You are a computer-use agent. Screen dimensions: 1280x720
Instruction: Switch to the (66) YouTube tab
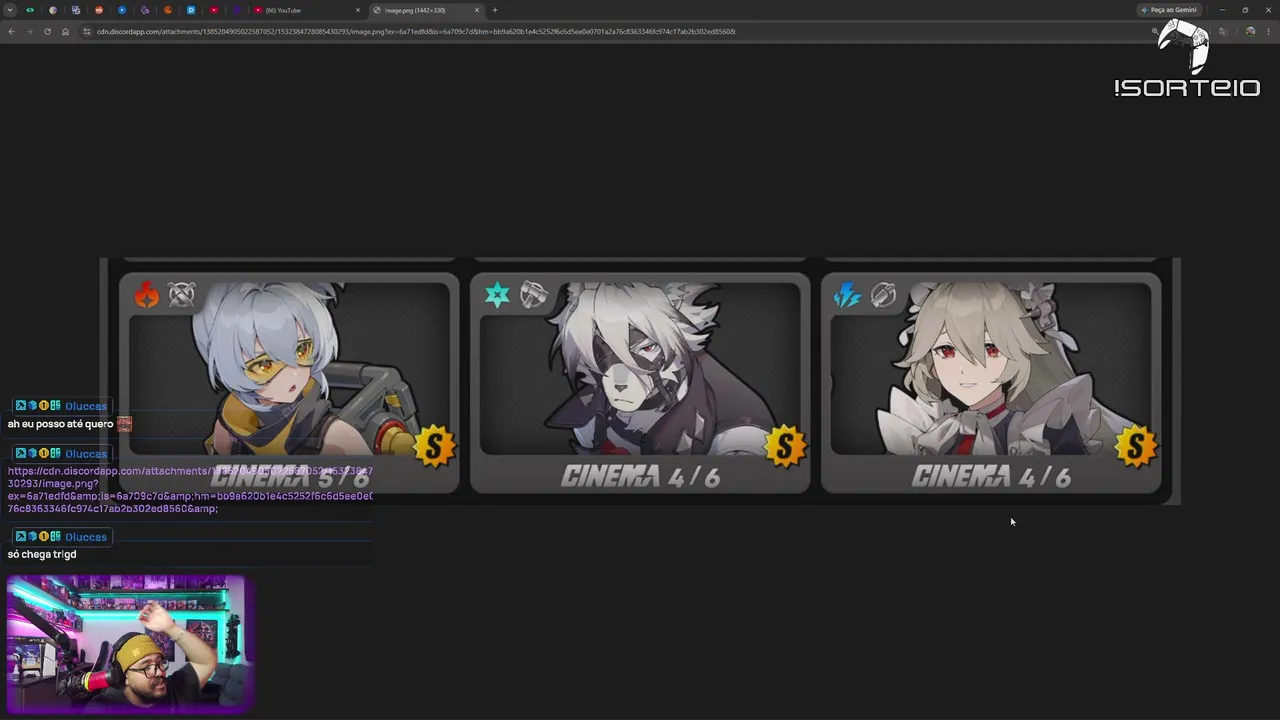coord(307,10)
